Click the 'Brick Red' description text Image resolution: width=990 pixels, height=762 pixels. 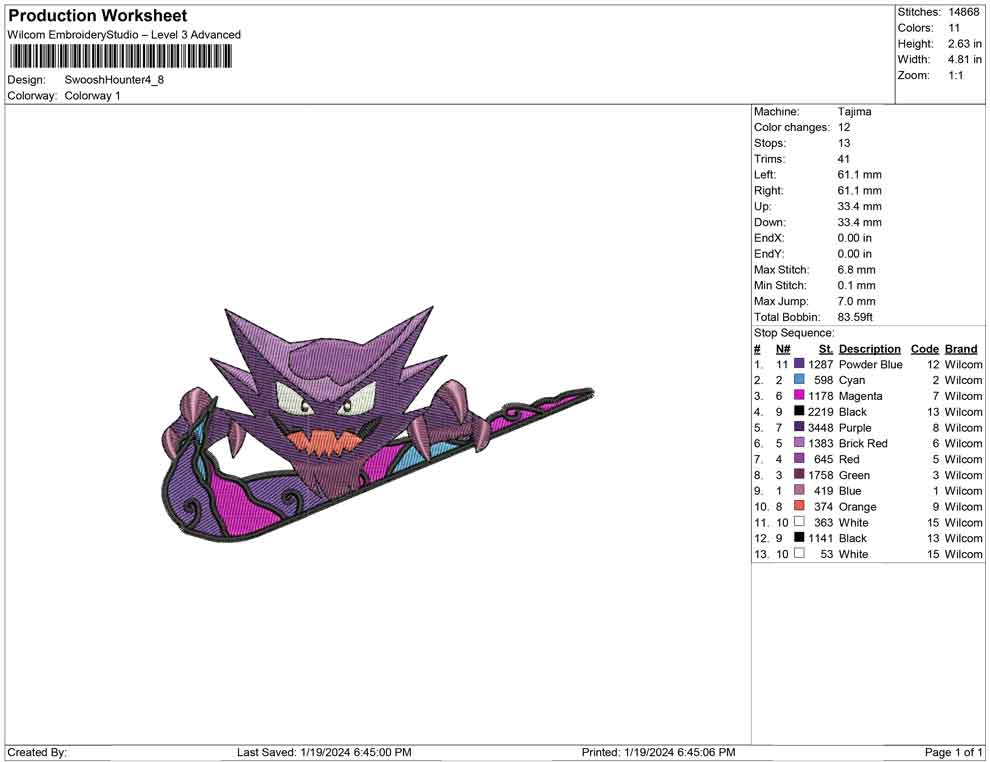[863, 443]
